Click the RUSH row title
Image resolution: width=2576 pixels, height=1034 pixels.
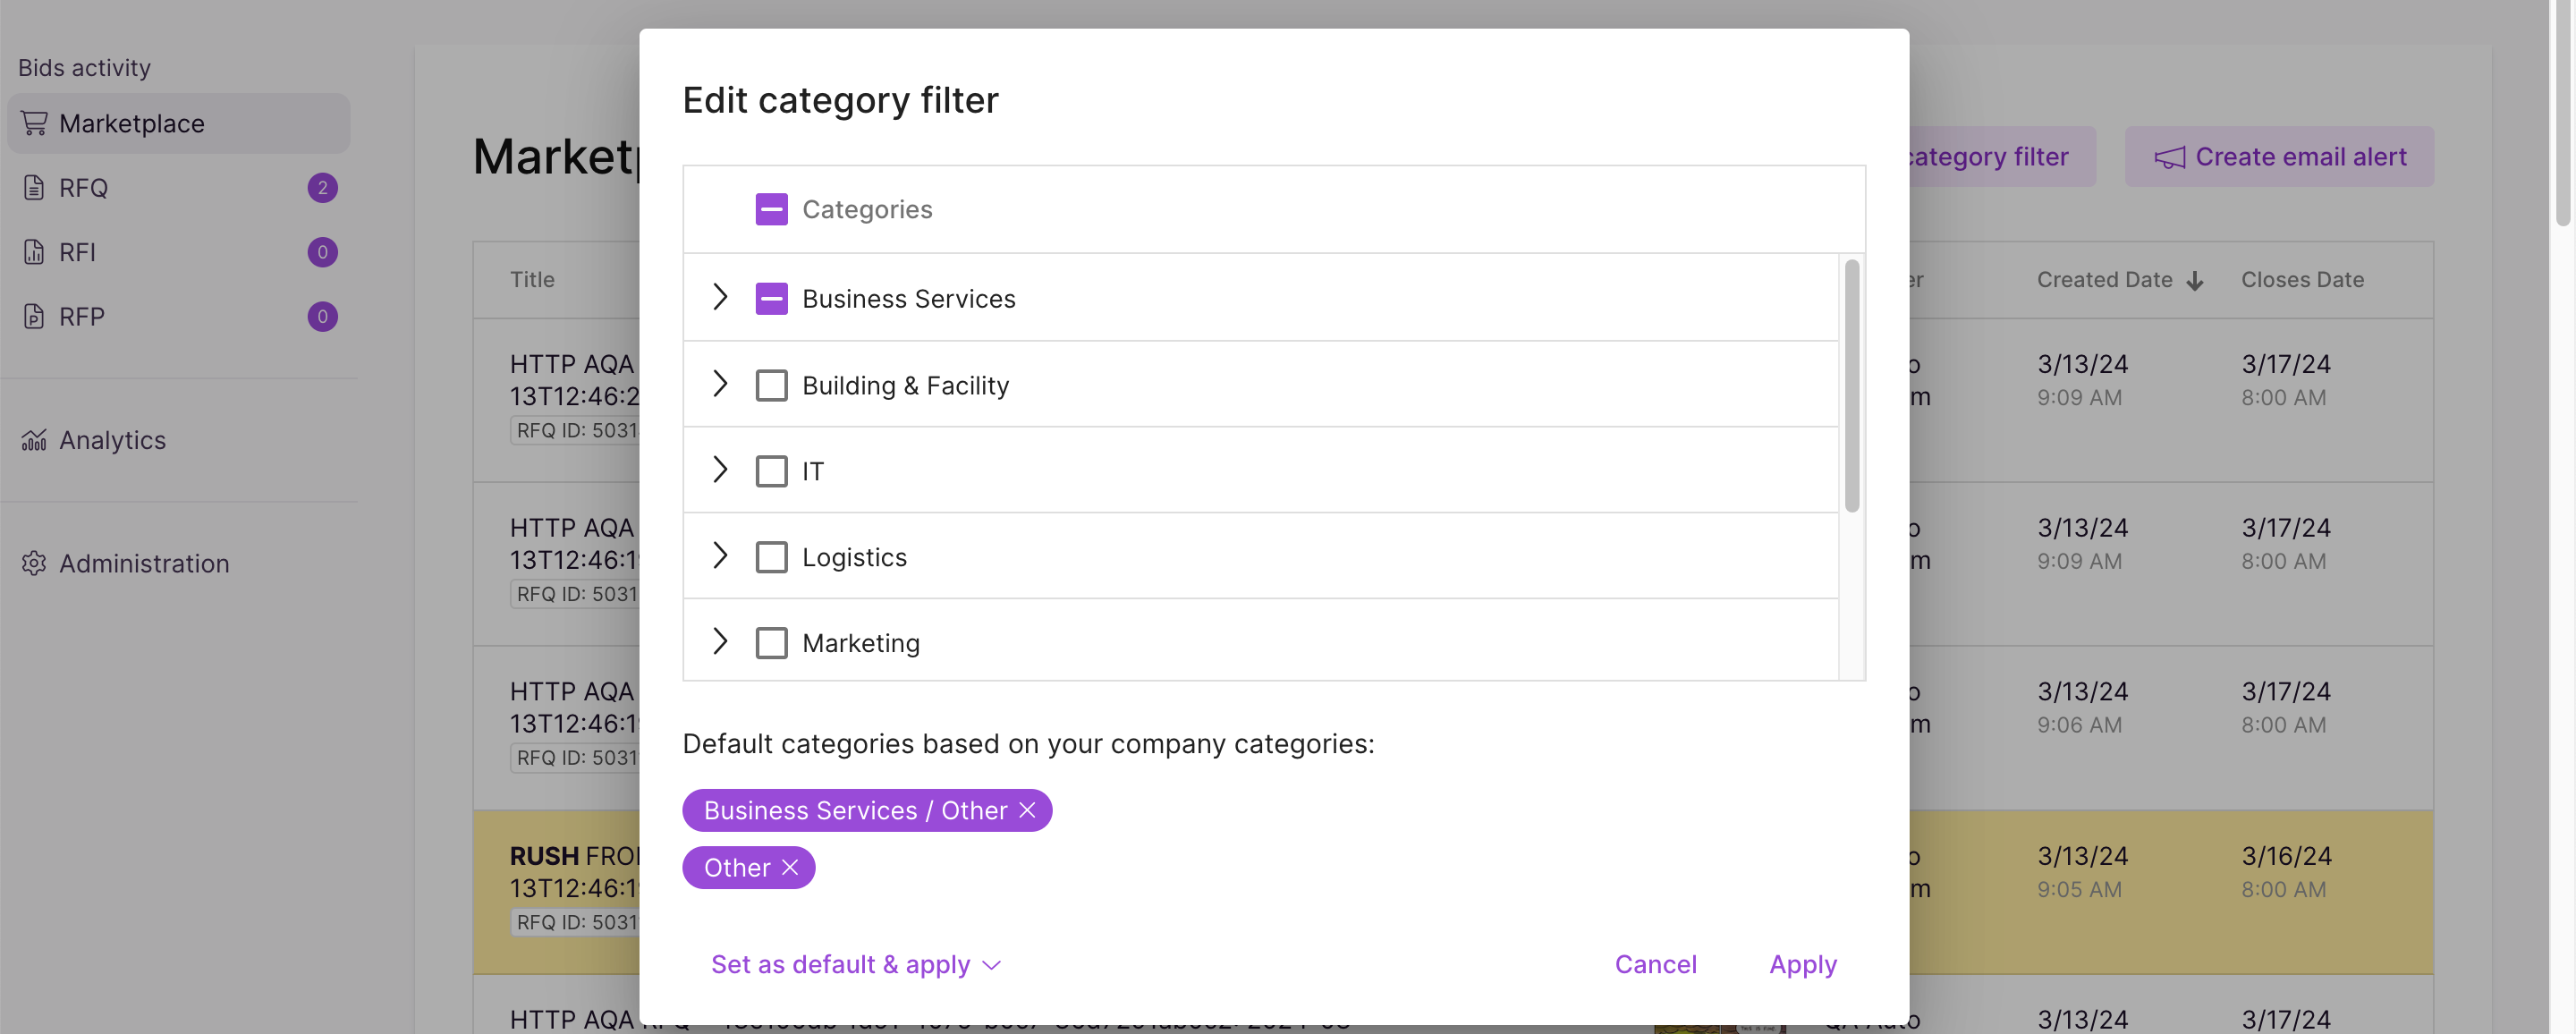tap(574, 871)
